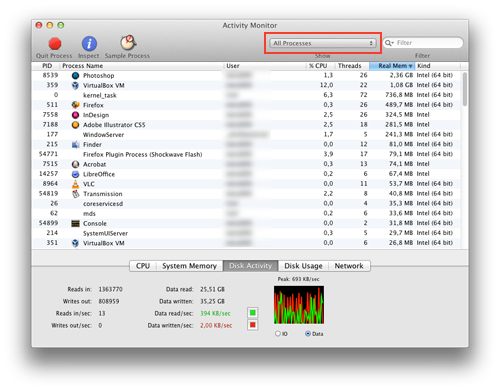Click the blue Inspect info icon

coord(89,43)
